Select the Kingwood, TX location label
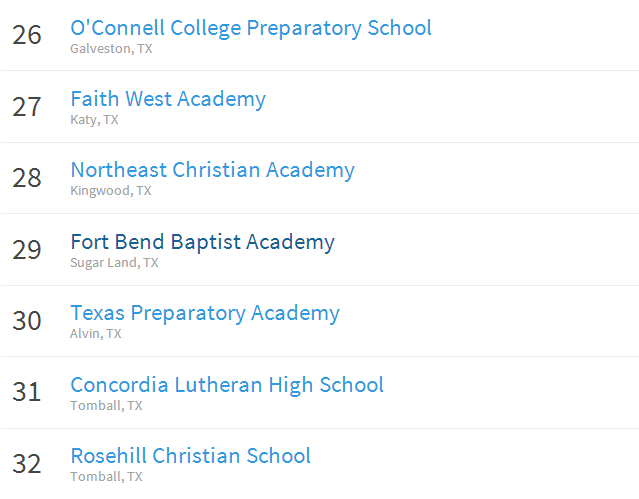639x499 pixels. pyautogui.click(x=110, y=191)
